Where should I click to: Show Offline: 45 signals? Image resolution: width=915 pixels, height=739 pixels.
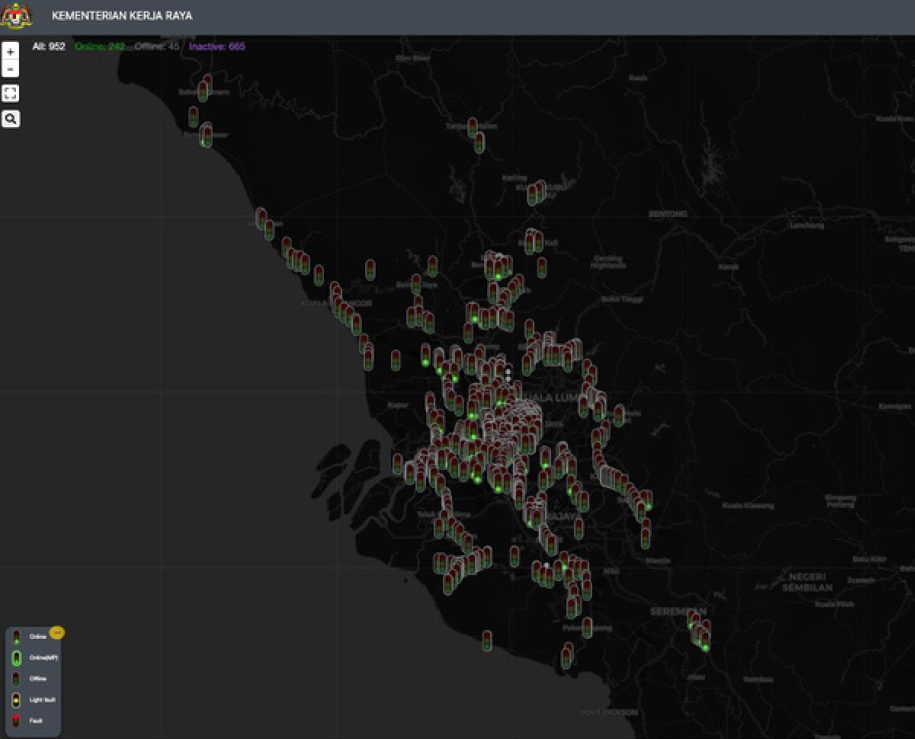point(155,46)
